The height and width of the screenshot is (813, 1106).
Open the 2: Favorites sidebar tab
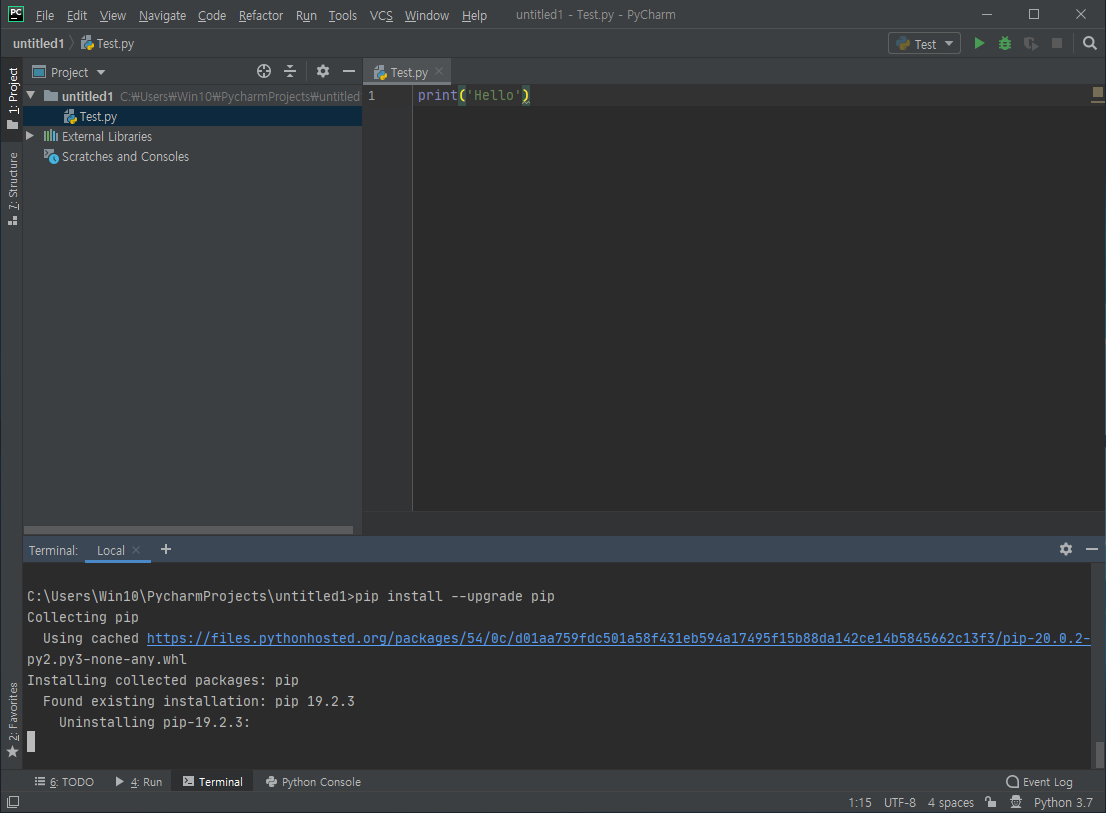[13, 720]
